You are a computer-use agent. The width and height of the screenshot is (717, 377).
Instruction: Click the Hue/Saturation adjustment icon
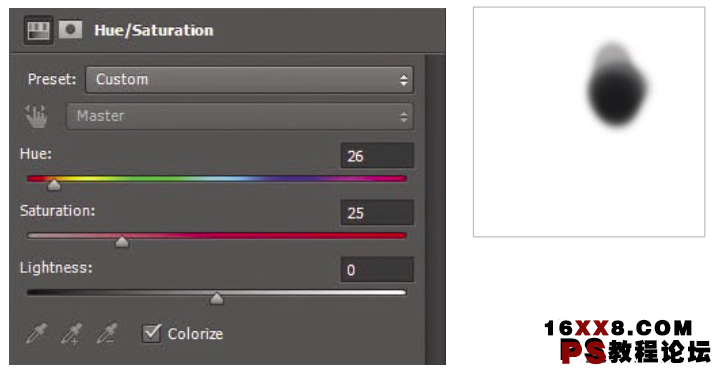coord(38,30)
